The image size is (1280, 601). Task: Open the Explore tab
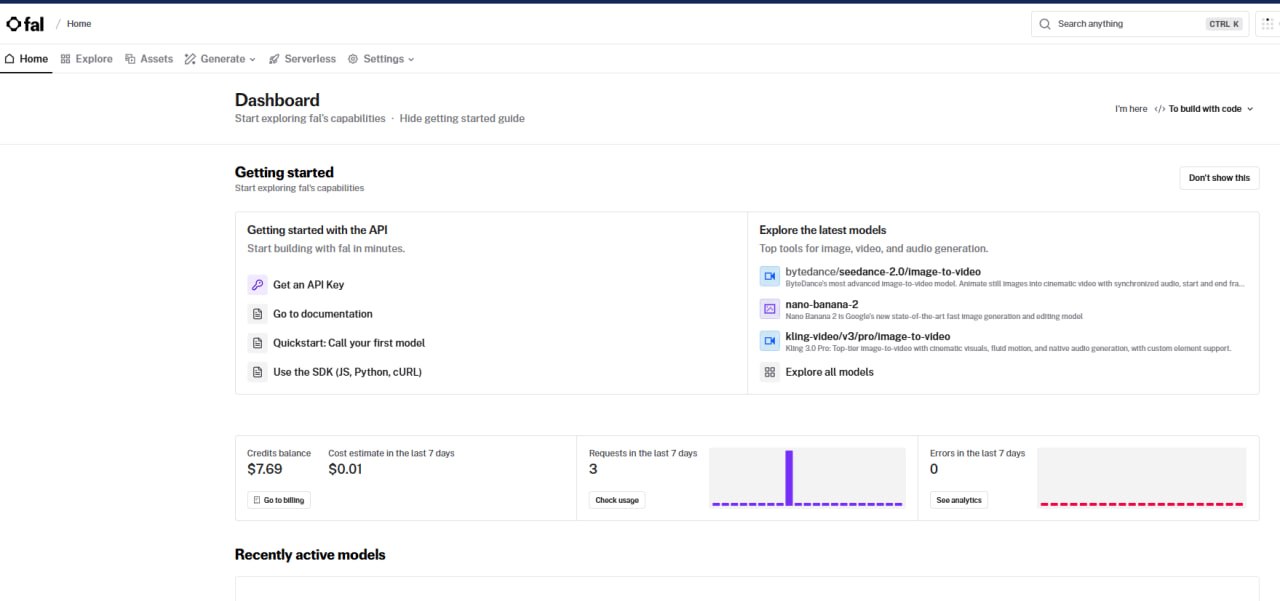click(x=86, y=59)
